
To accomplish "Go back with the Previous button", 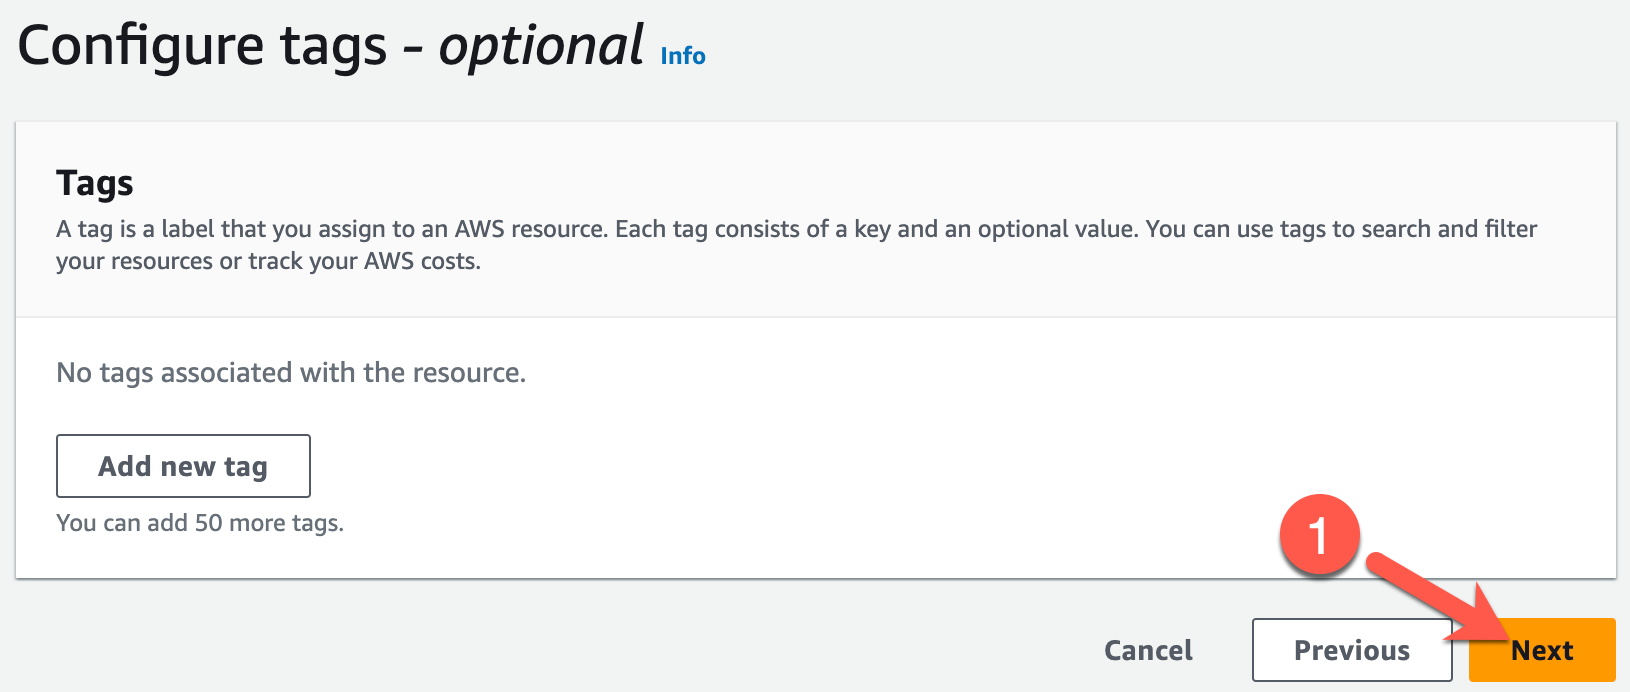I will pyautogui.click(x=1352, y=650).
